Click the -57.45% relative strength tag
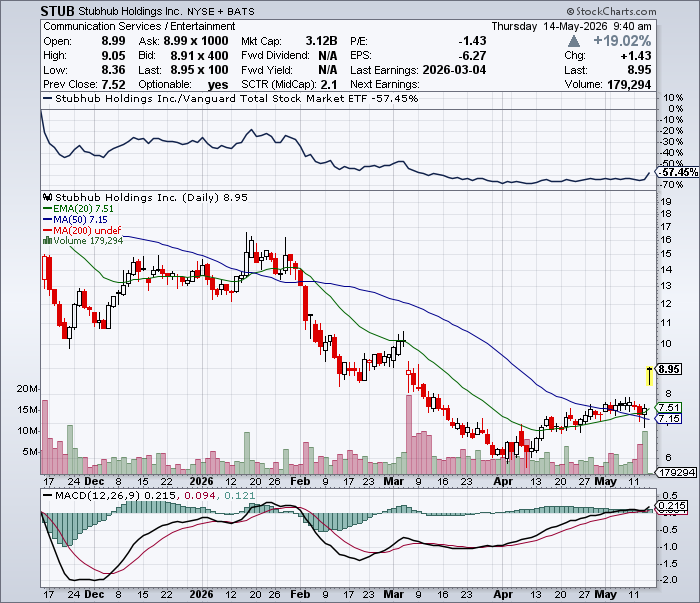The width and height of the screenshot is (700, 603). point(677,172)
